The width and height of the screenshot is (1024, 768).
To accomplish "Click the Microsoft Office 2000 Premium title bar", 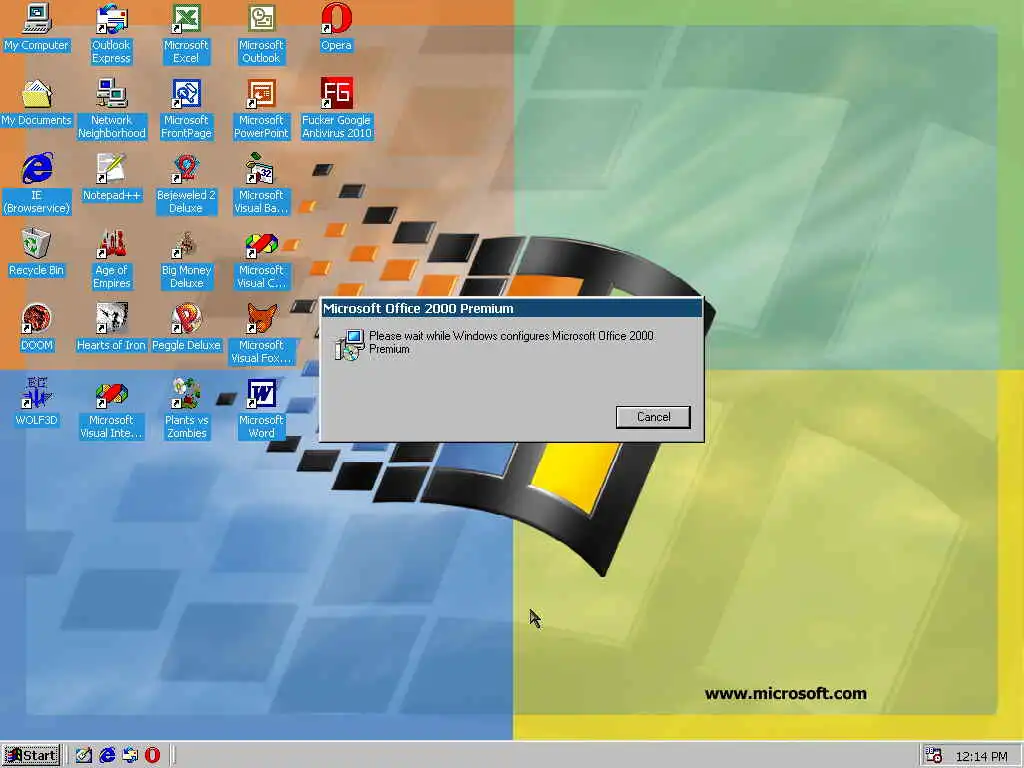I will tap(511, 308).
